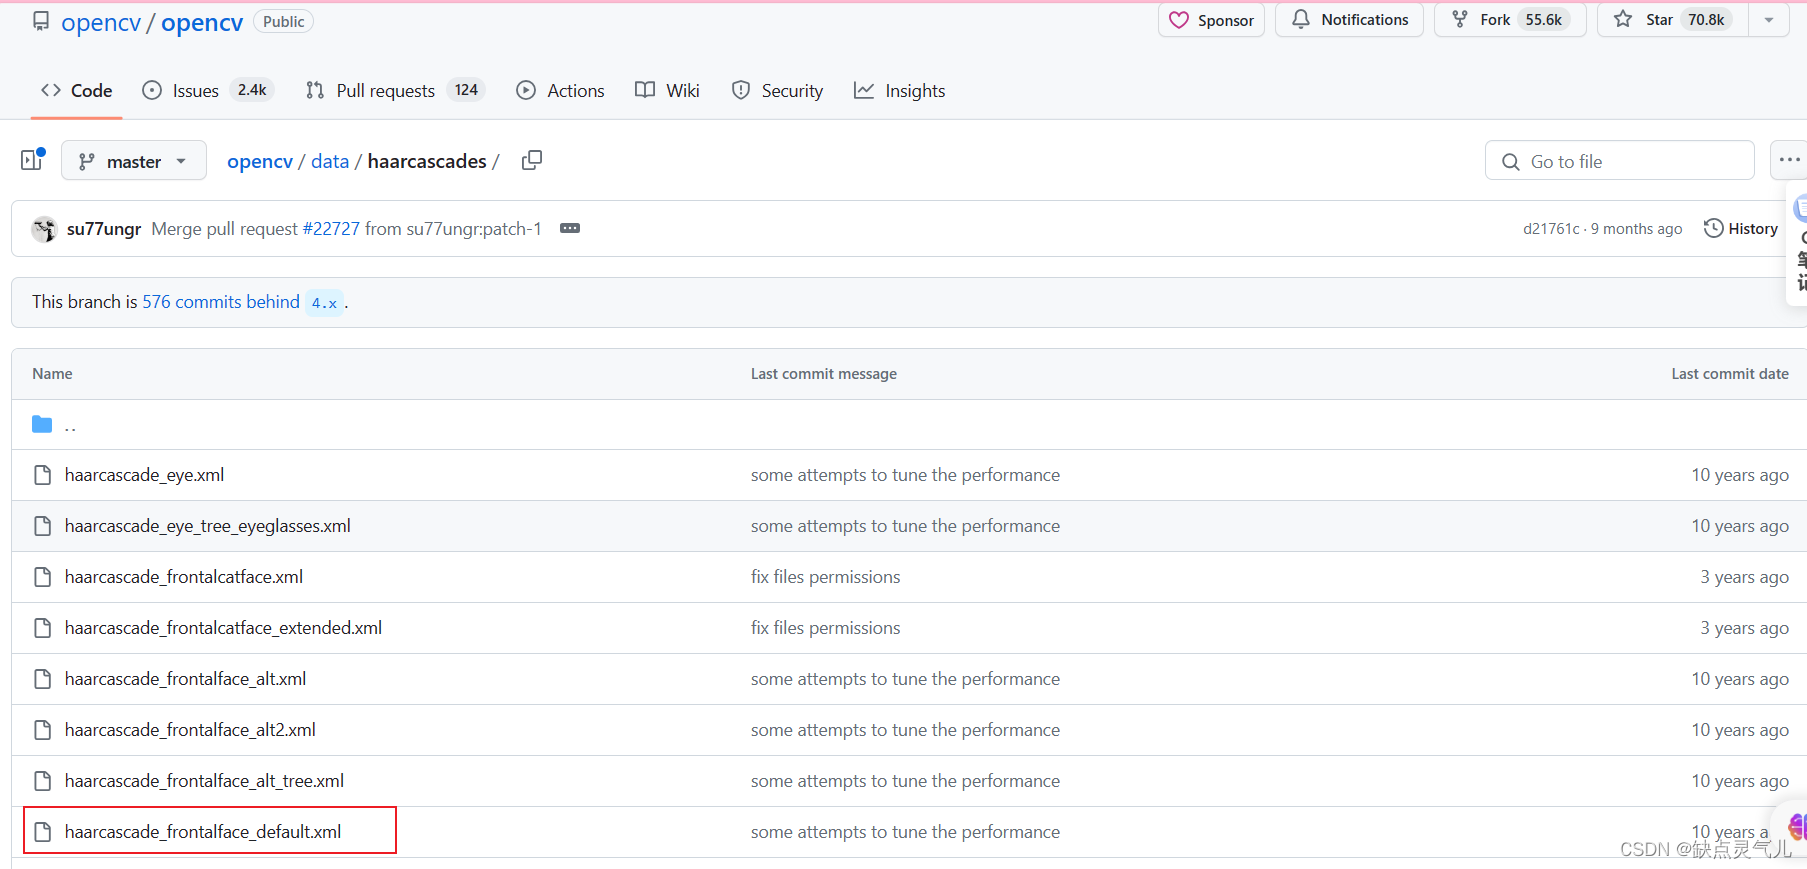Open commit message for haarcascade_eye.xml row
This screenshot has width=1807, height=869.
click(x=905, y=475)
